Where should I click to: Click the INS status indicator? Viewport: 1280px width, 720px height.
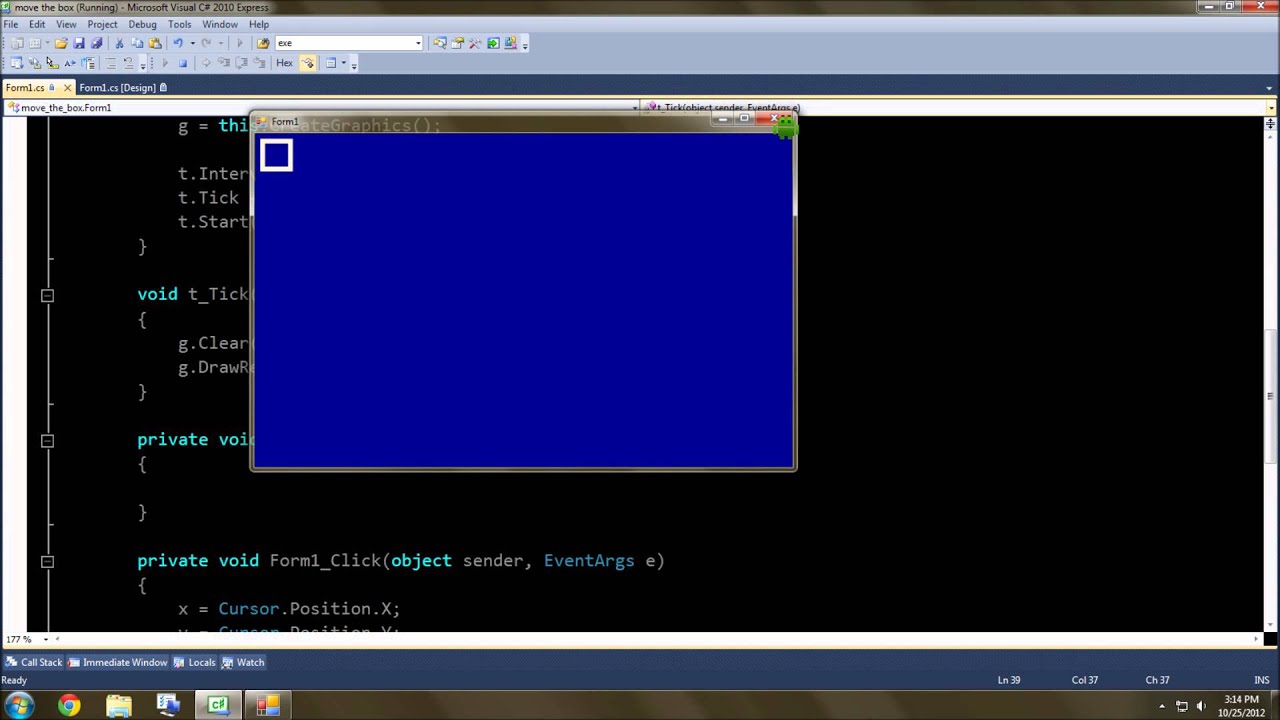click(1262, 680)
